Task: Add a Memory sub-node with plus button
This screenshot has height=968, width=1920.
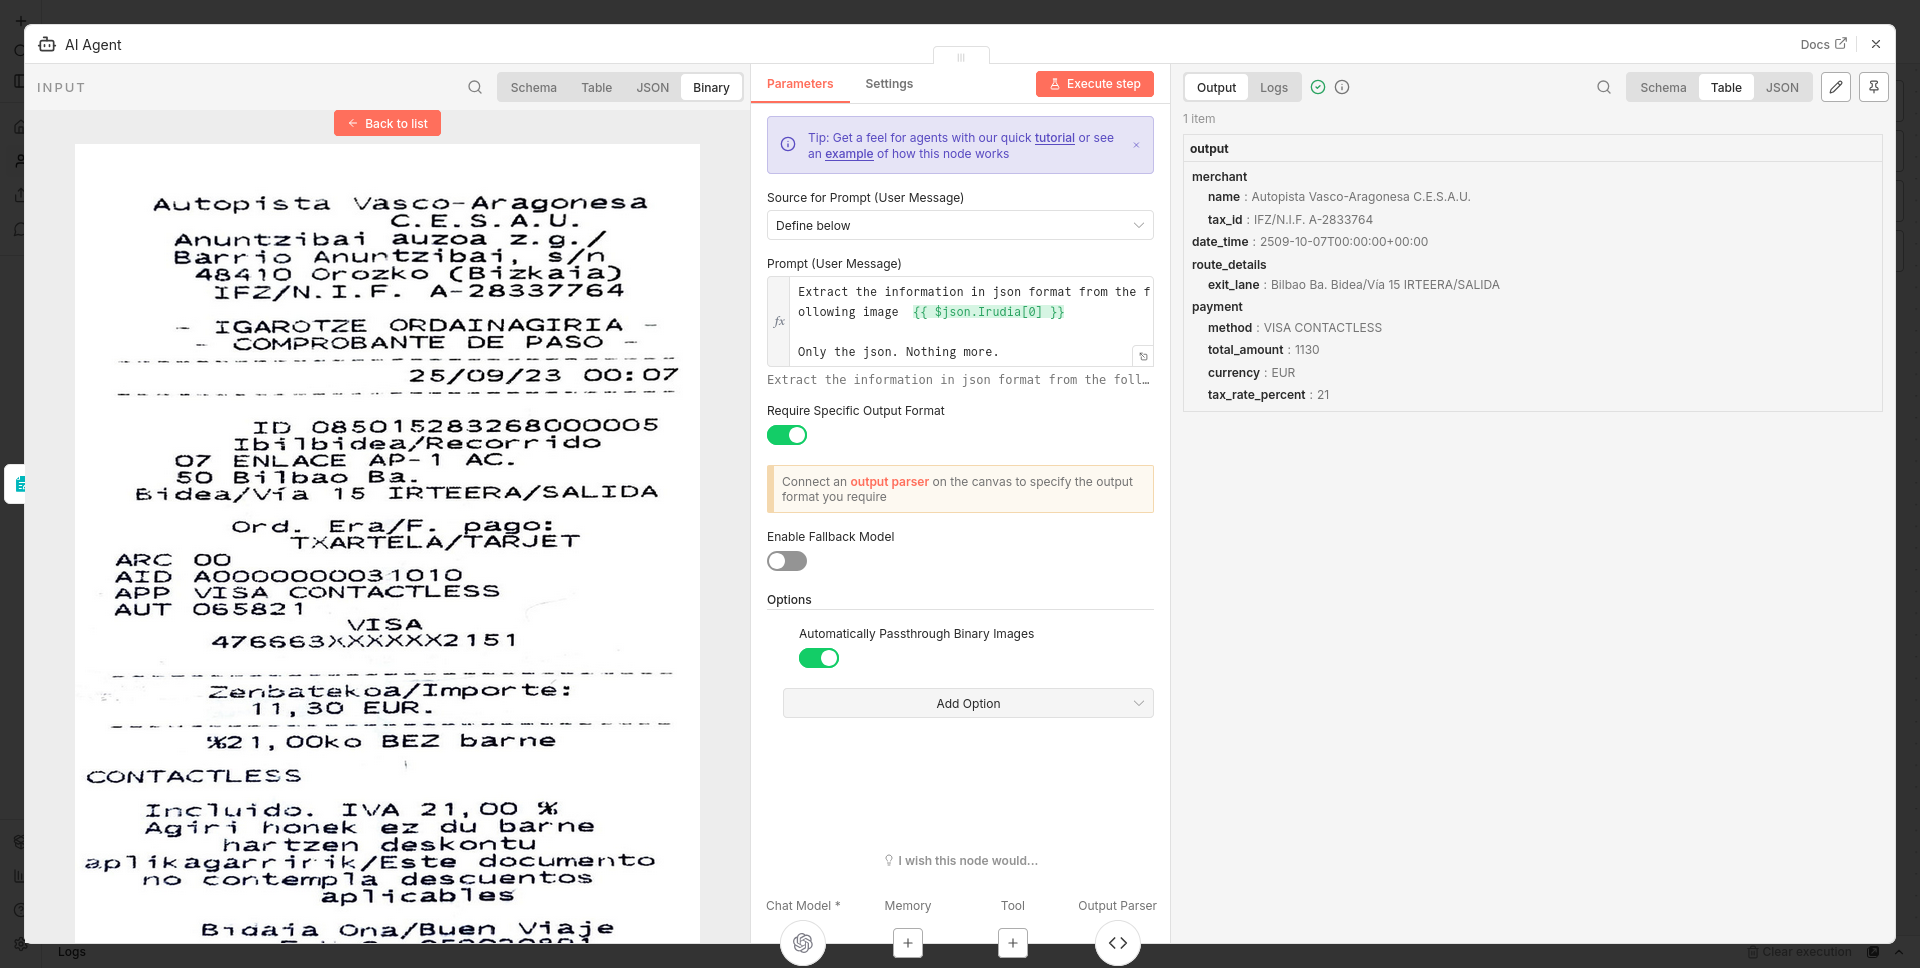Action: coord(907,943)
